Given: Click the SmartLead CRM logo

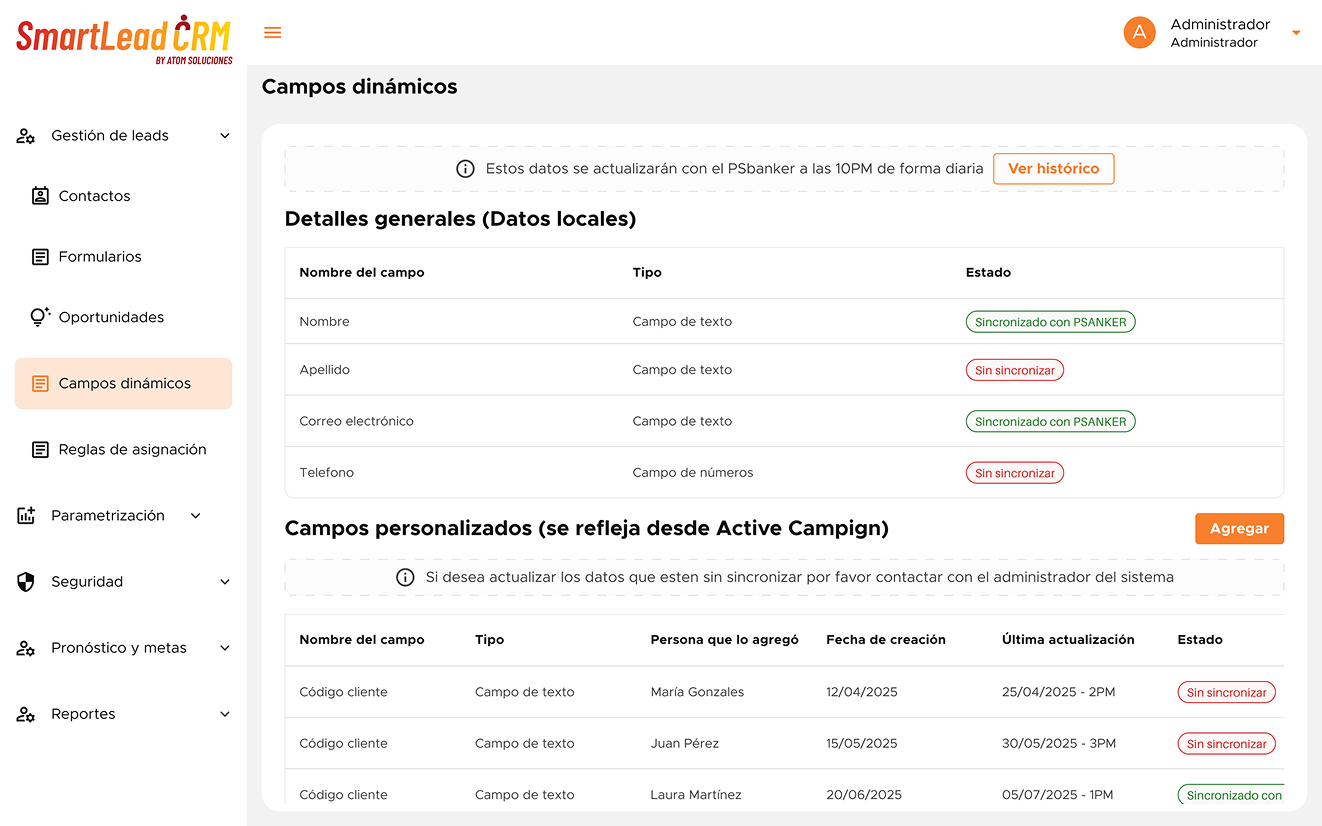Looking at the screenshot, I should [x=124, y=39].
